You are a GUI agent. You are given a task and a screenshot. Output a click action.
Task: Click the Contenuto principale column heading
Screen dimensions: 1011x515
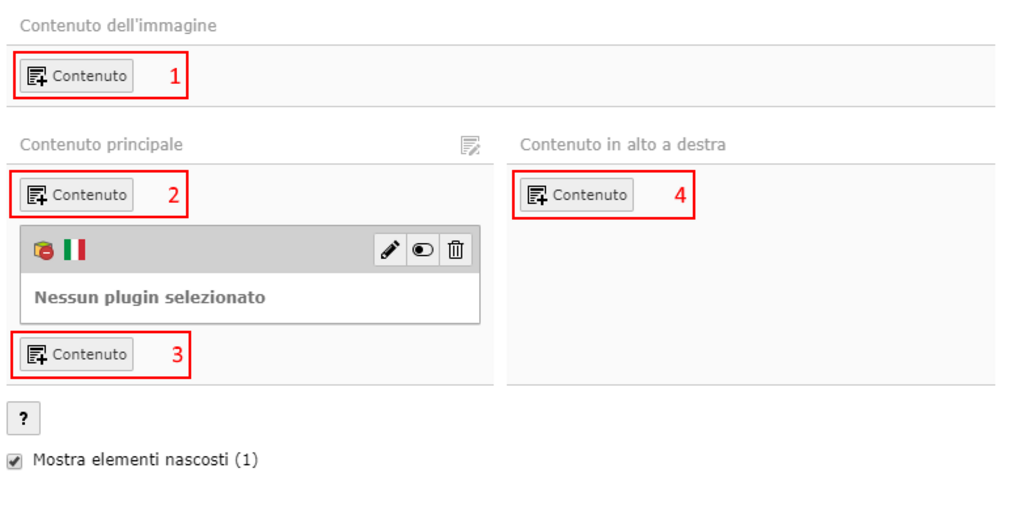coord(101,144)
